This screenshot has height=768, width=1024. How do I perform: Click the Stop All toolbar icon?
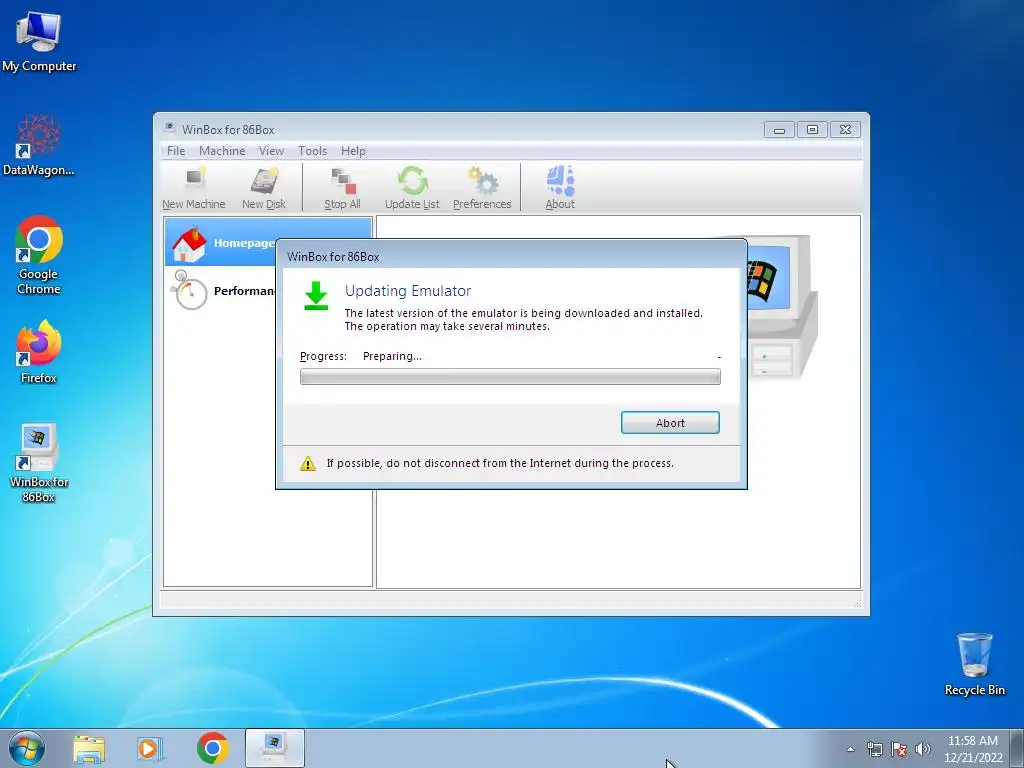[342, 188]
